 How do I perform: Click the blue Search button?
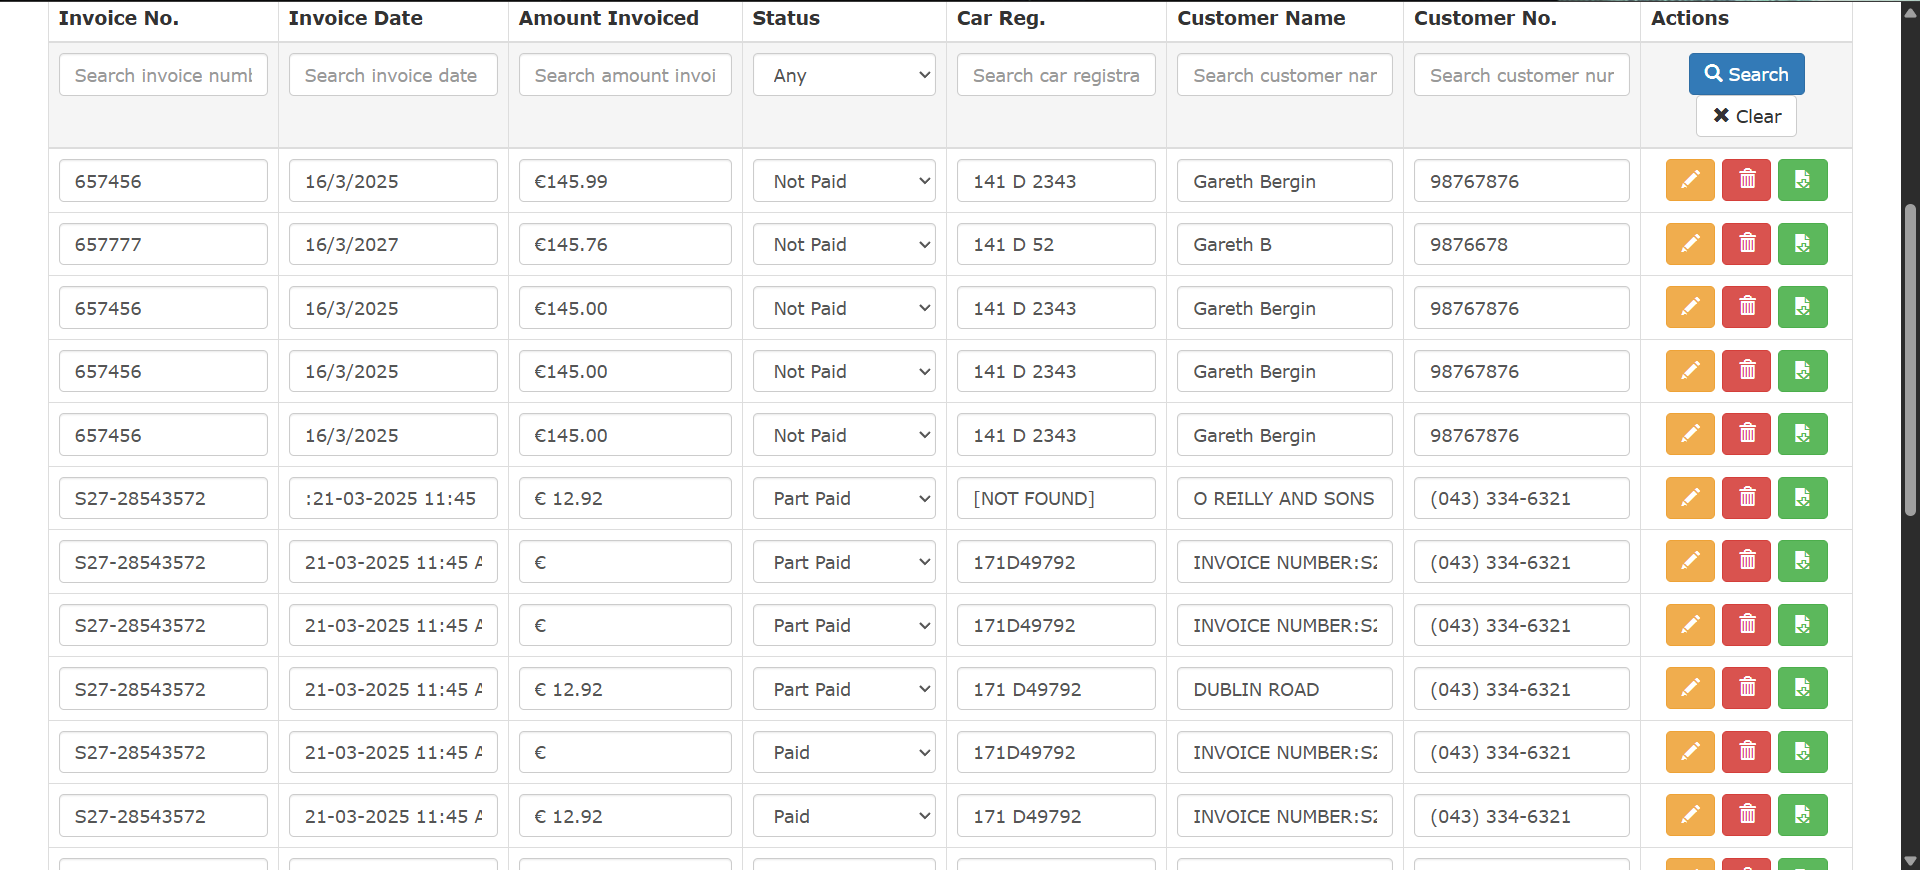coord(1746,74)
